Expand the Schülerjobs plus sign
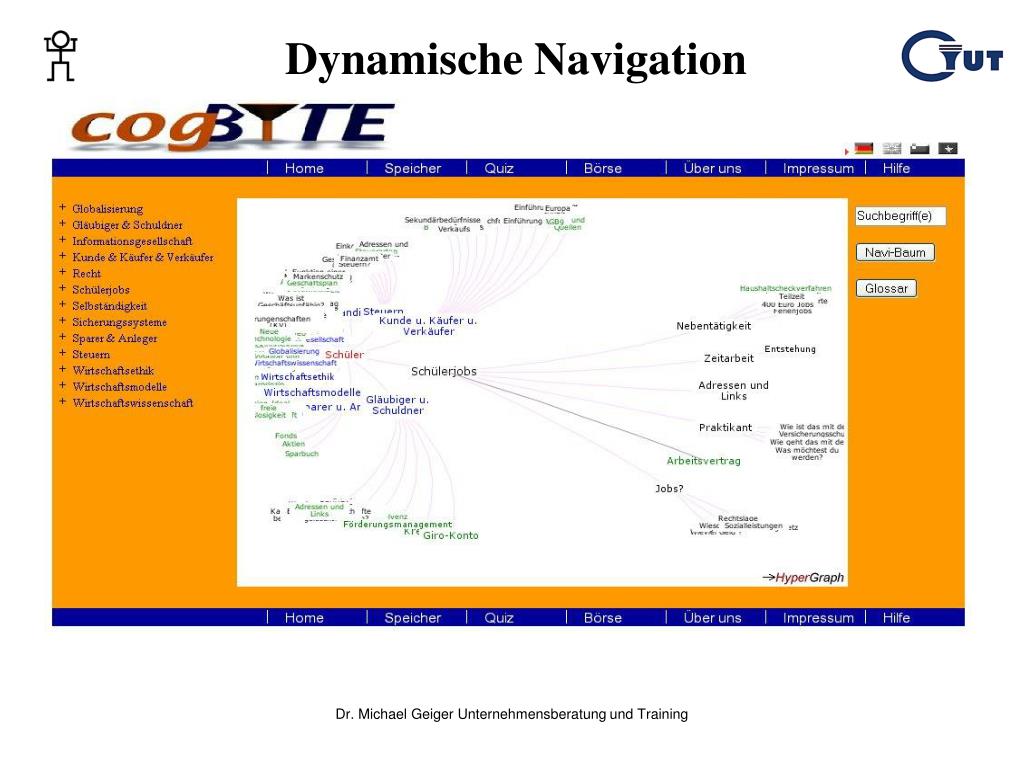1024x768 pixels. point(63,289)
